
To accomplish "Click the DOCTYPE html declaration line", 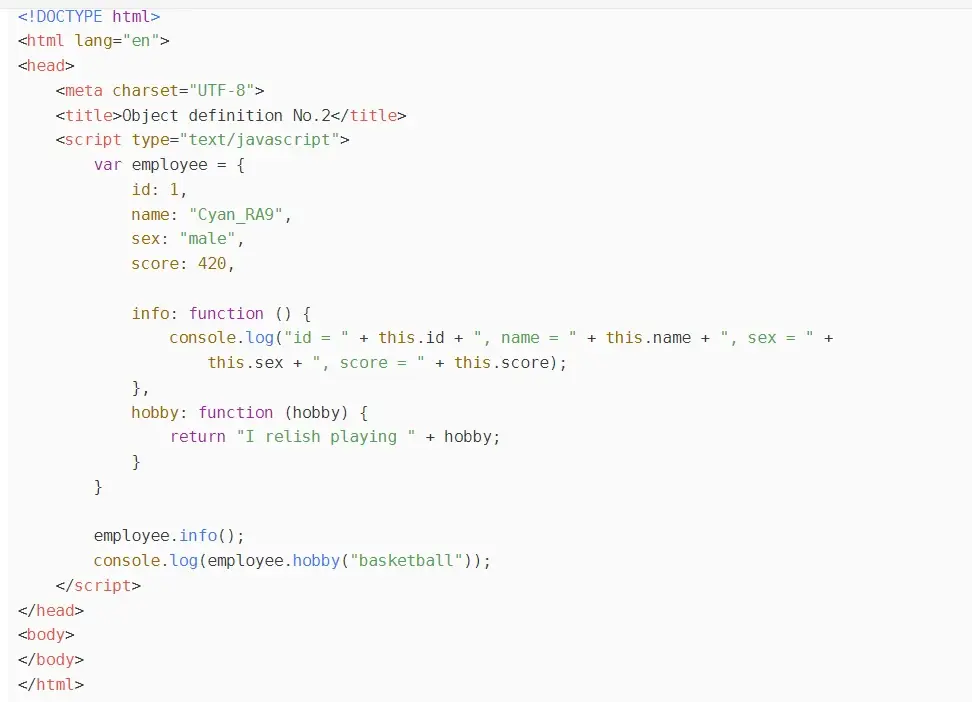I will click(89, 16).
